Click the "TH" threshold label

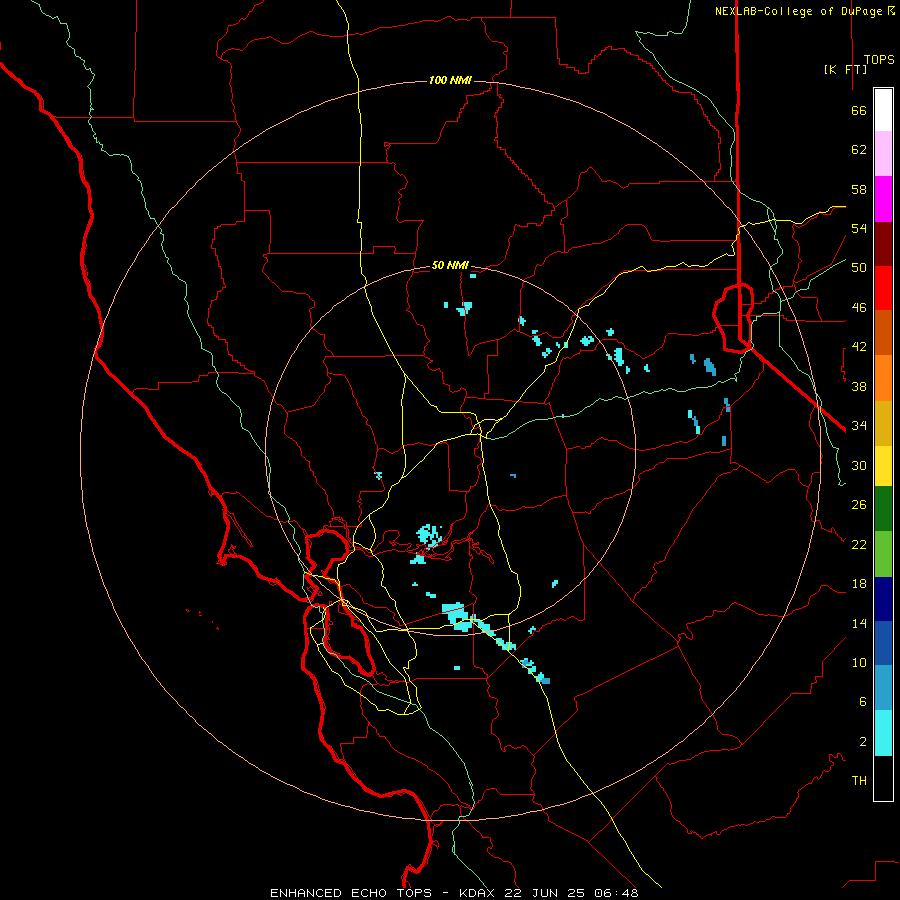pos(859,781)
